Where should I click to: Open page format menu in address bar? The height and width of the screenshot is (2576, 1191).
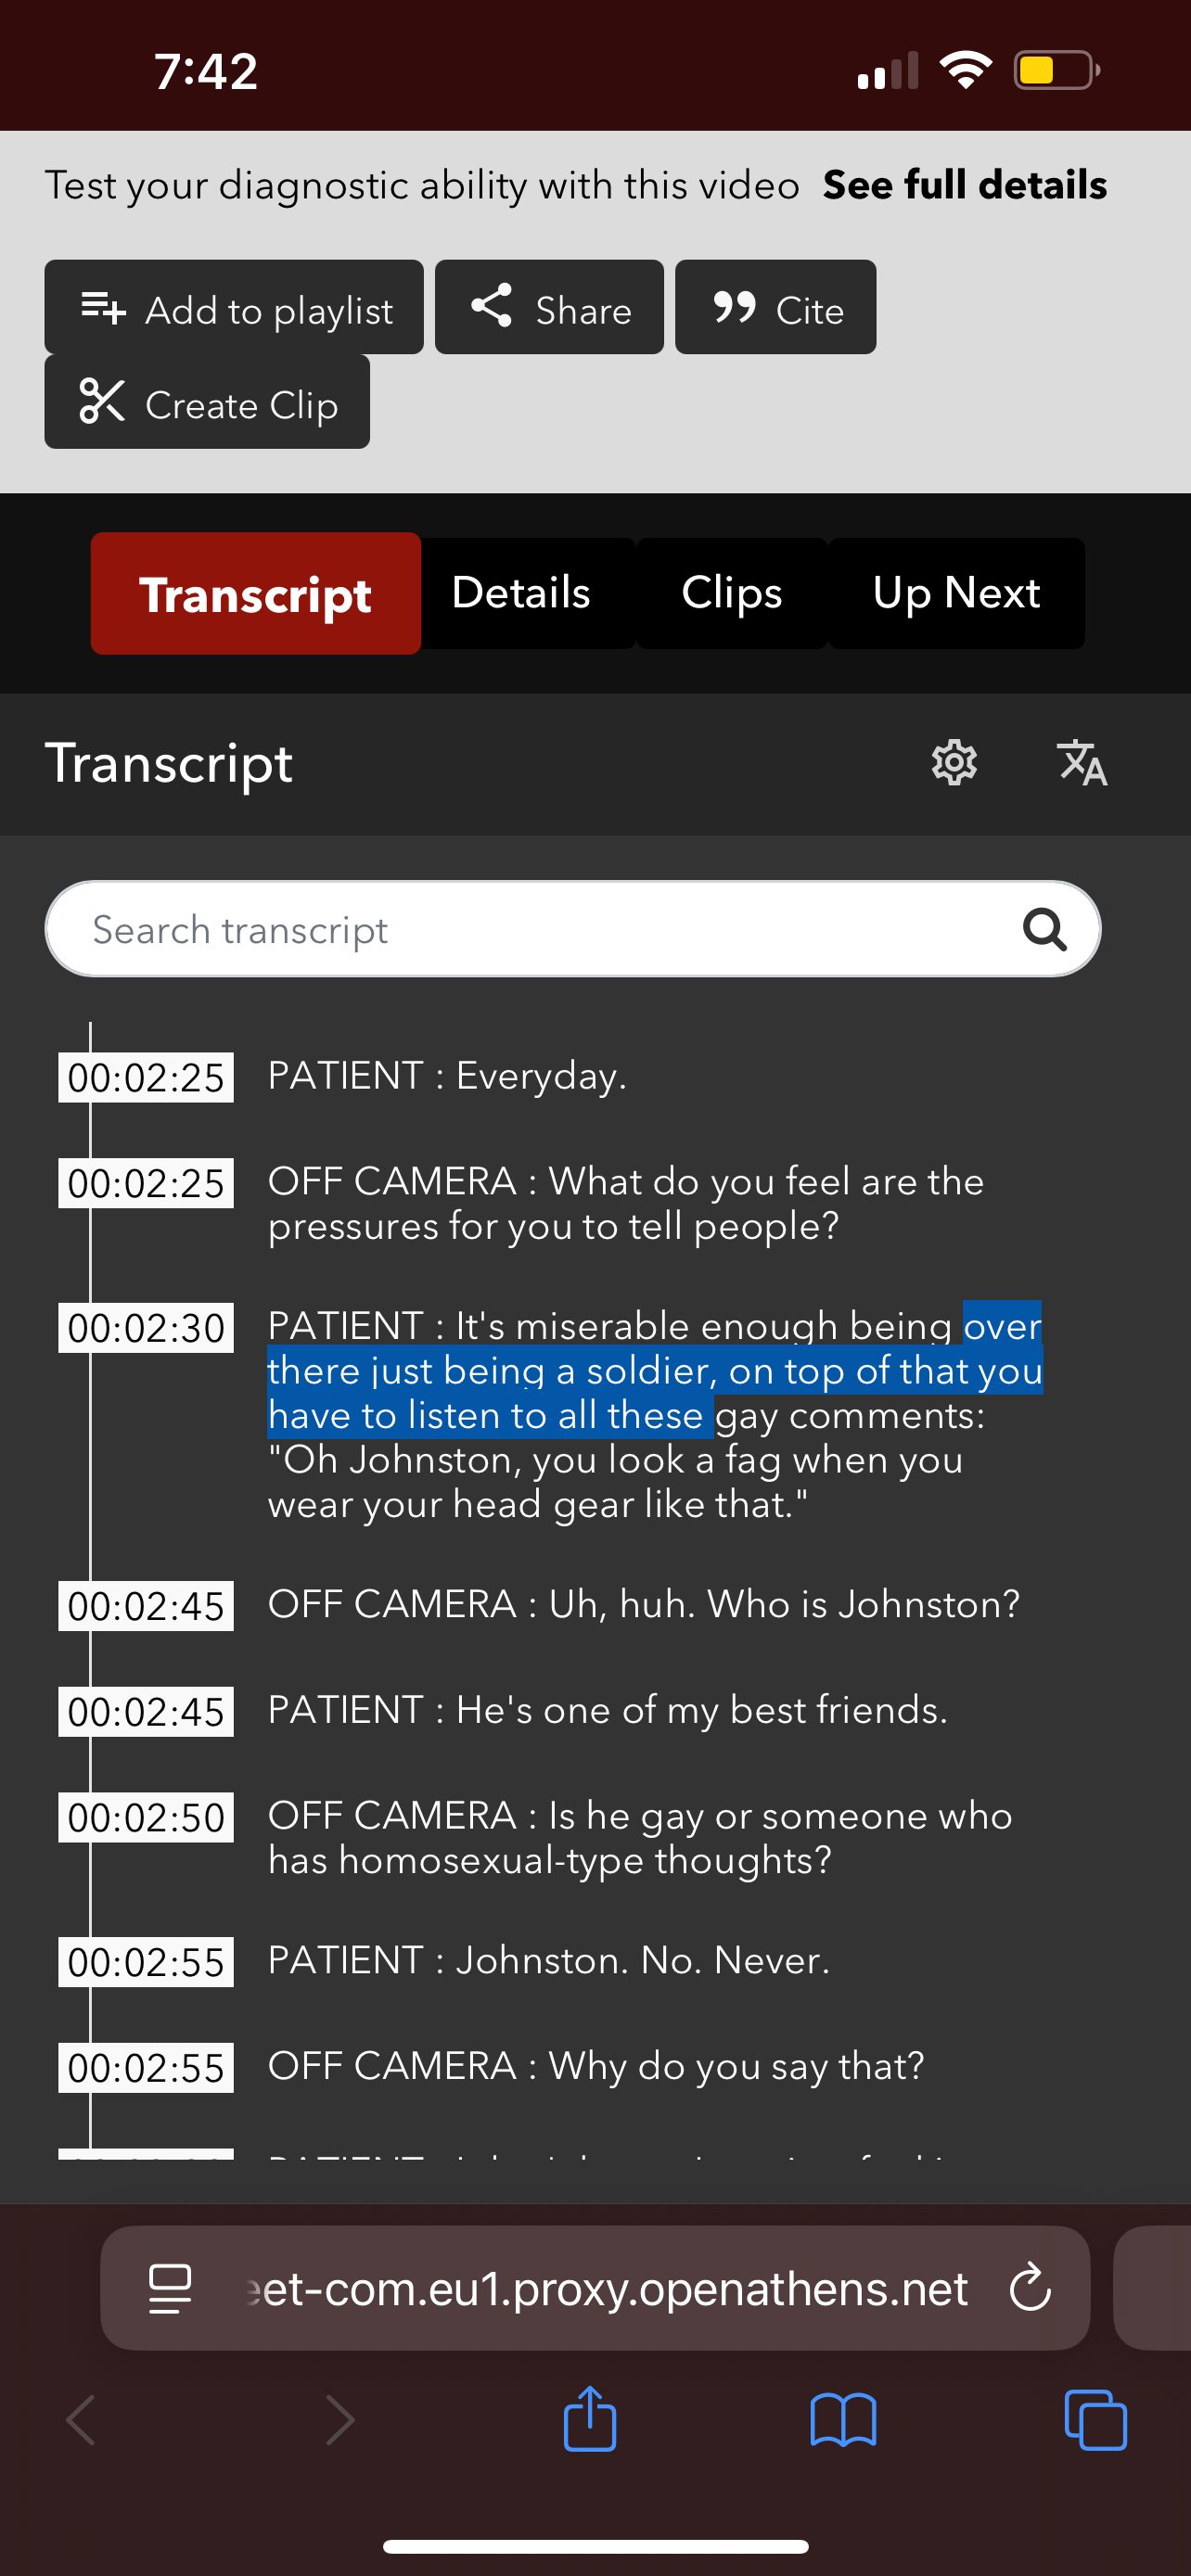tap(170, 2287)
